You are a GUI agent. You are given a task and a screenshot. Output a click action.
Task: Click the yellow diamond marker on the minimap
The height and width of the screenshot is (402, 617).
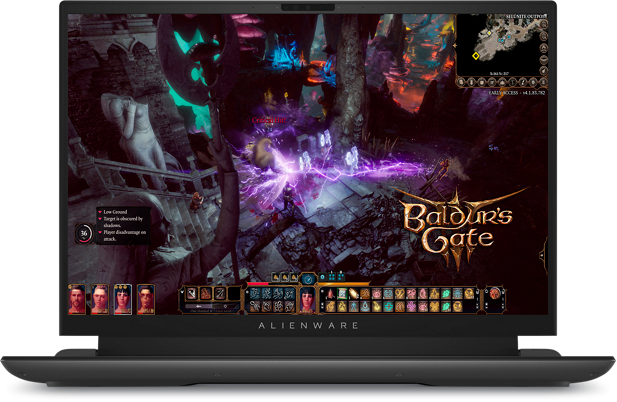[476, 55]
